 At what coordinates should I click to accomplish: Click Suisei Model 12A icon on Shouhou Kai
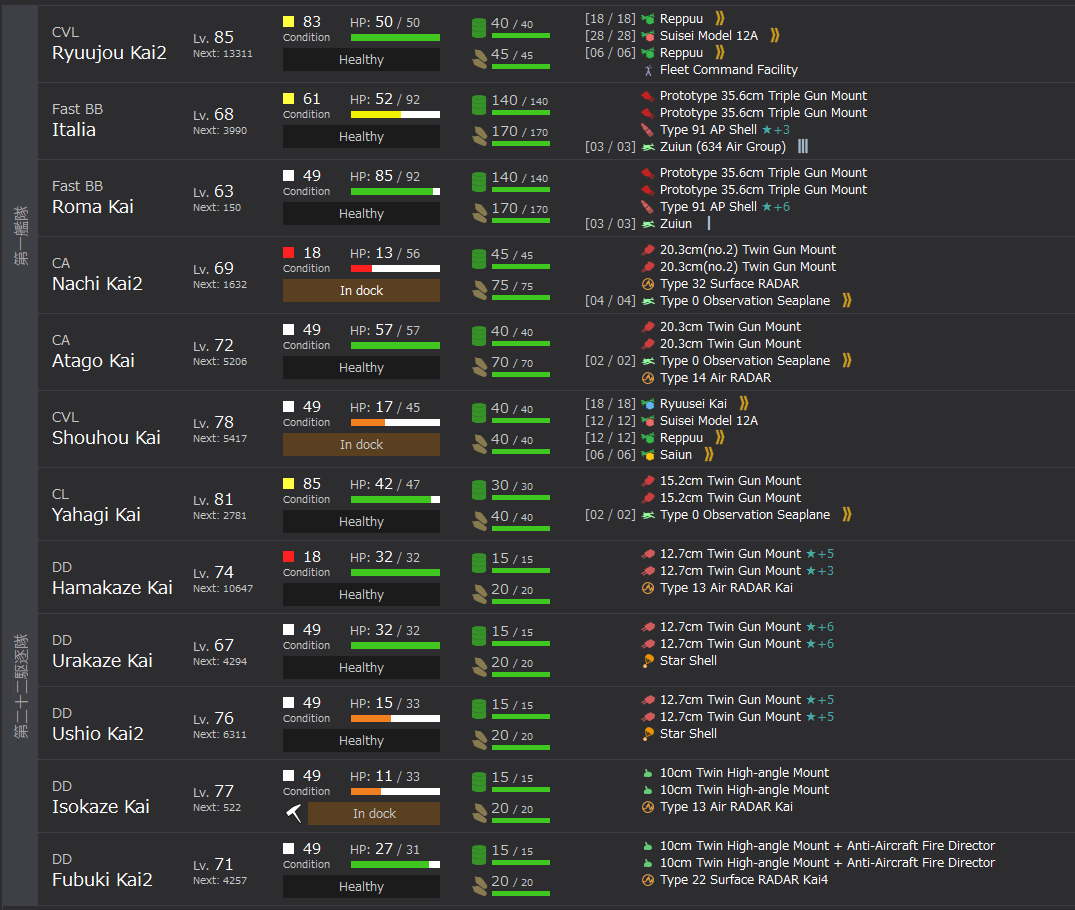[648, 421]
